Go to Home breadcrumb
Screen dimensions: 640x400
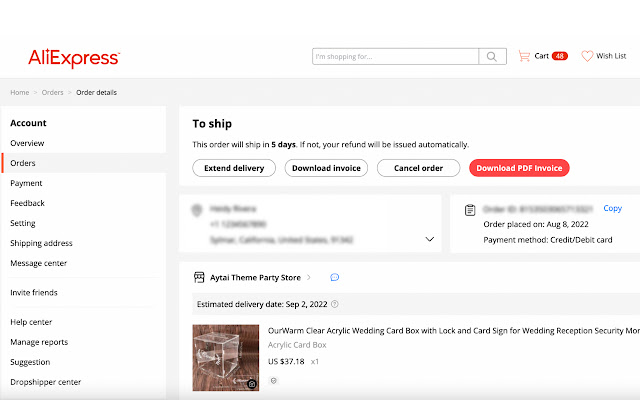(20, 93)
